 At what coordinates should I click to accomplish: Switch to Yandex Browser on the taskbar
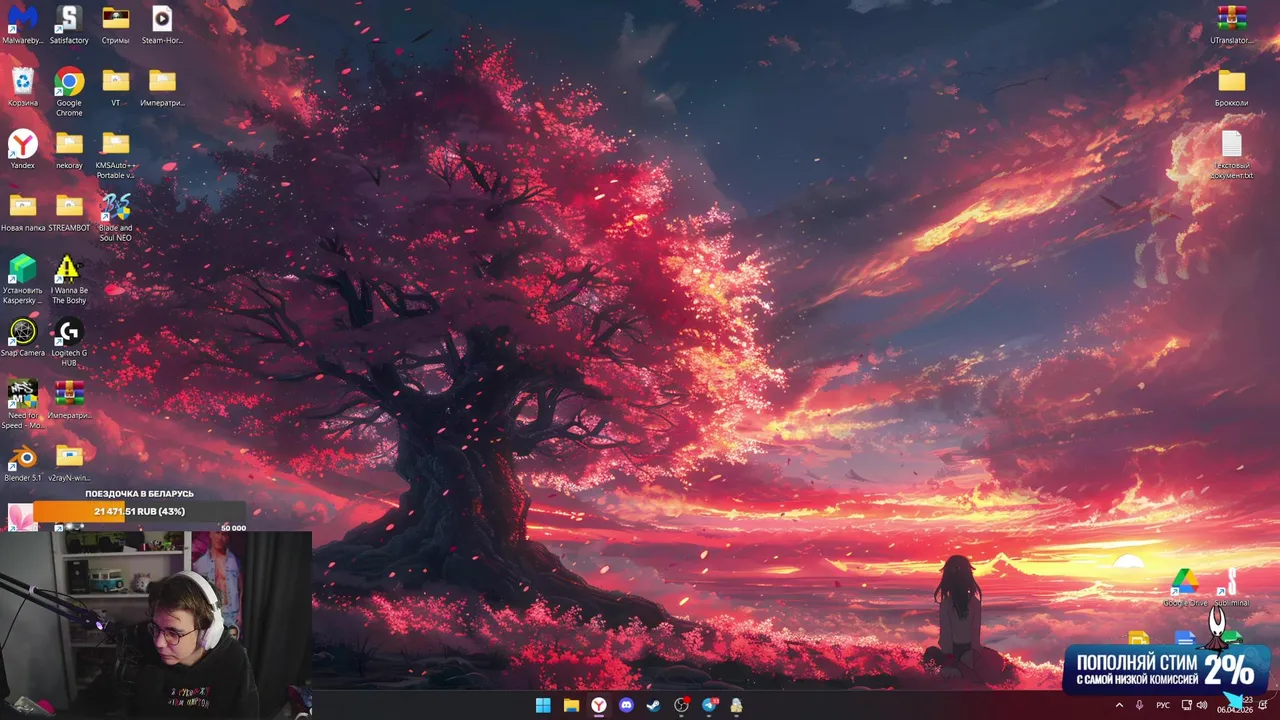pyautogui.click(x=598, y=705)
